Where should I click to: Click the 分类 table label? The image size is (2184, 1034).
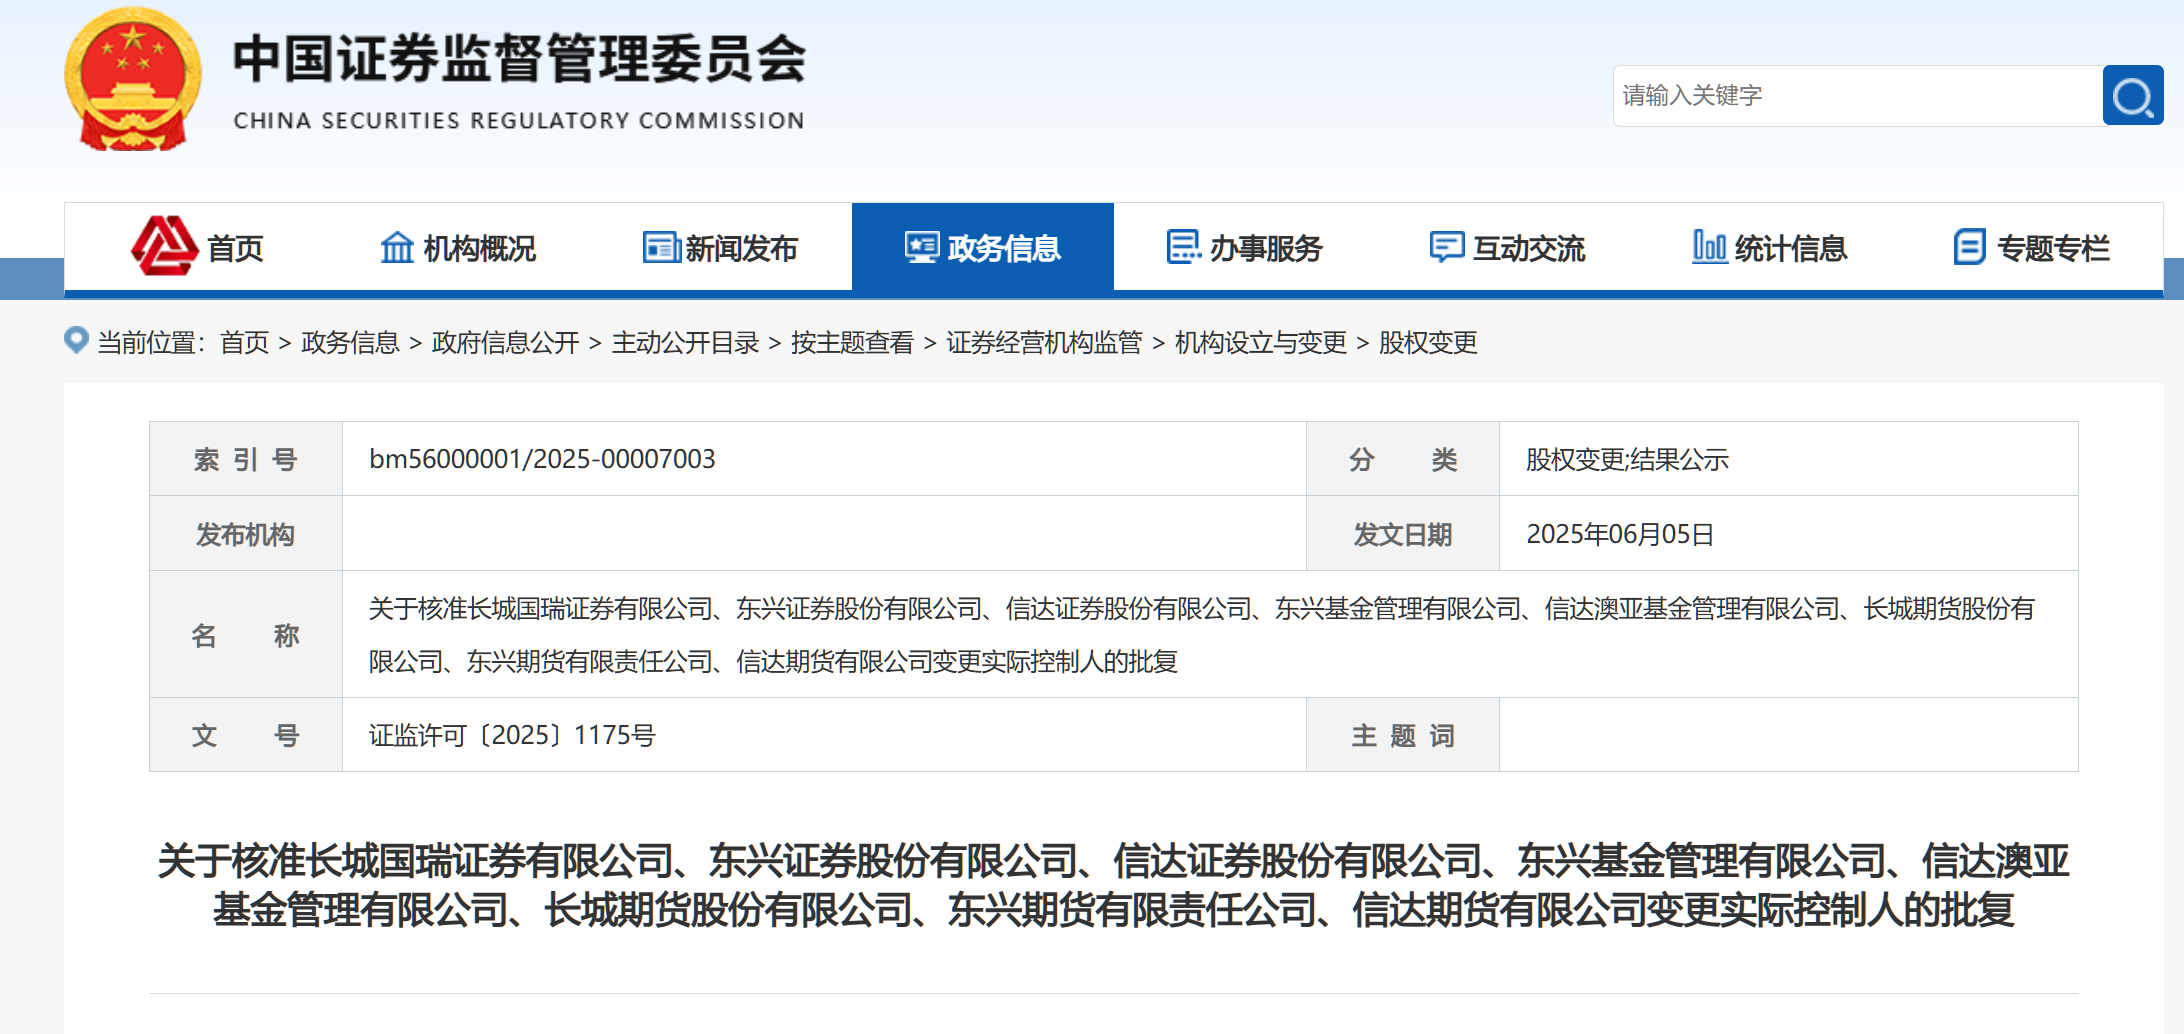click(1403, 460)
